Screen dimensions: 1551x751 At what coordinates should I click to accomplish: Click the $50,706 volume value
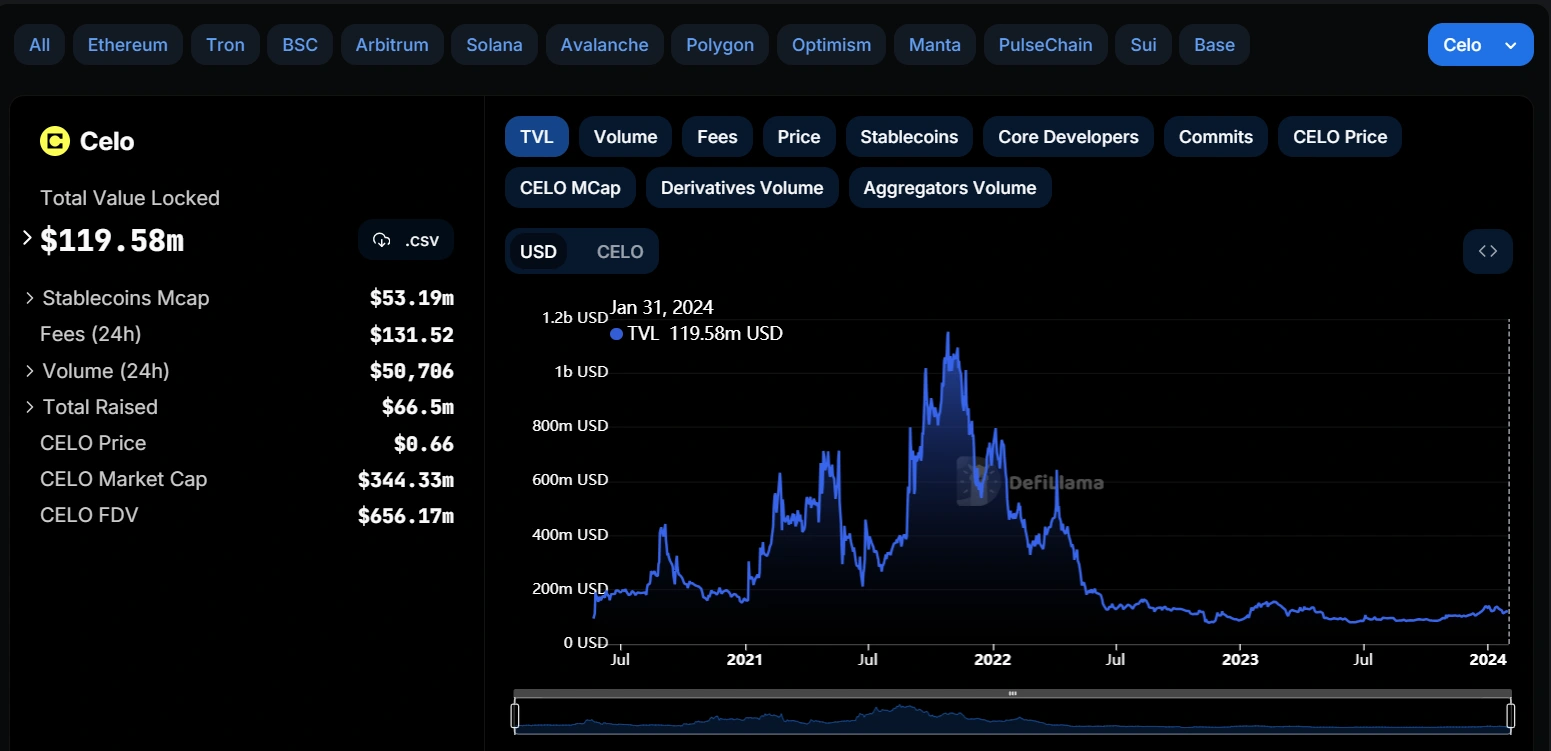tap(411, 371)
